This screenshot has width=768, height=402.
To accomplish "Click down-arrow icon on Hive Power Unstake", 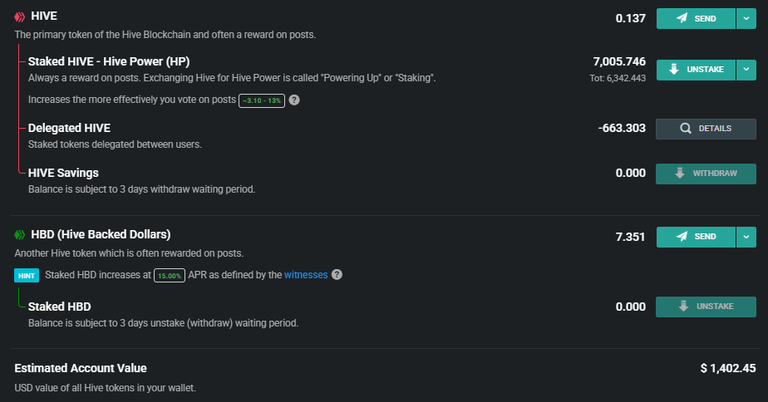I will coord(674,69).
